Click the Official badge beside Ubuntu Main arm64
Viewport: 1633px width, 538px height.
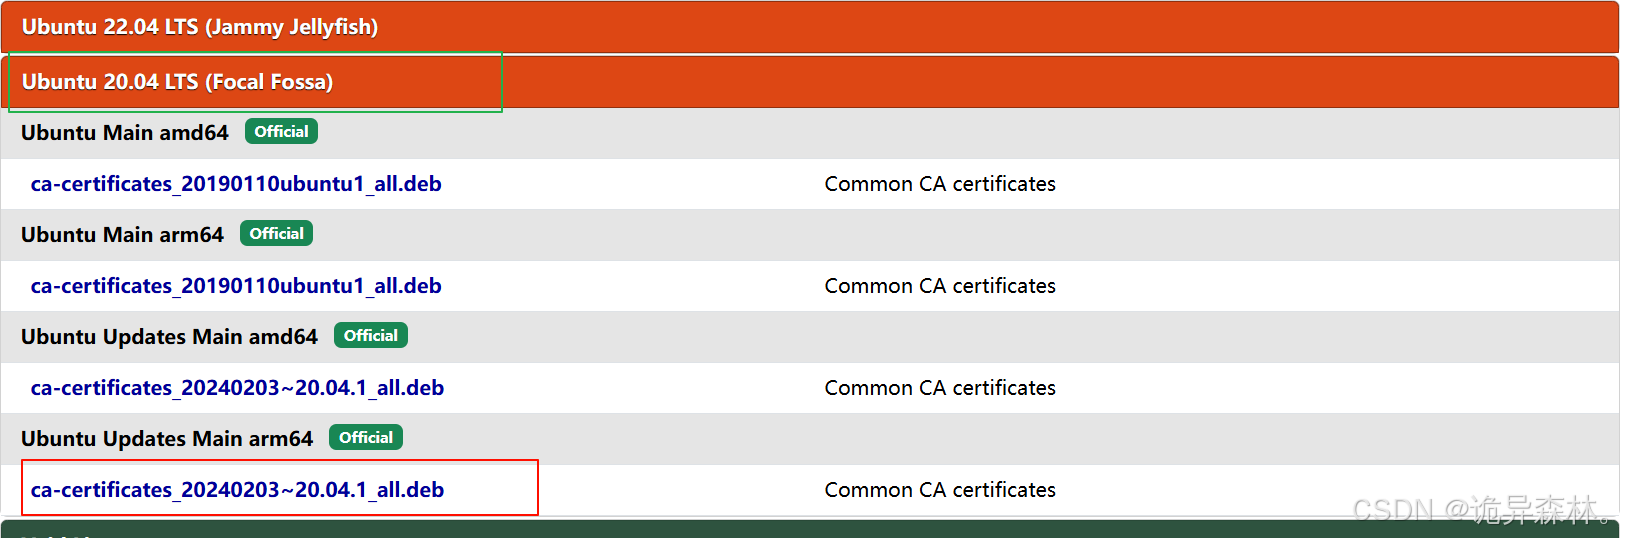point(276,234)
